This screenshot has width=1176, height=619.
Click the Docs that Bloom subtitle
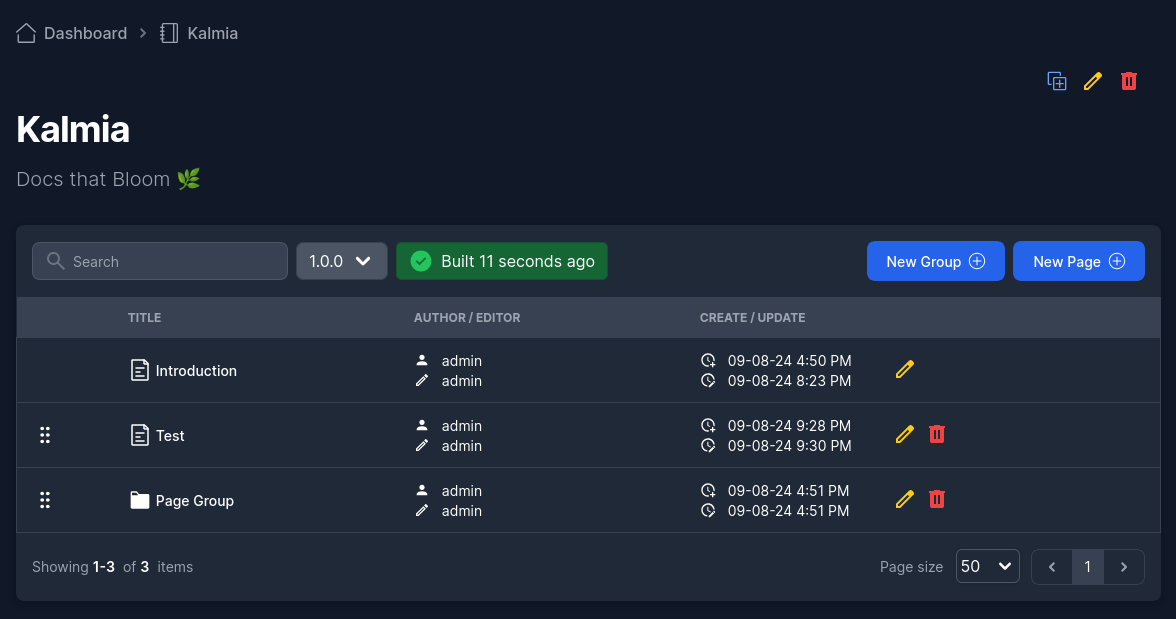108,179
